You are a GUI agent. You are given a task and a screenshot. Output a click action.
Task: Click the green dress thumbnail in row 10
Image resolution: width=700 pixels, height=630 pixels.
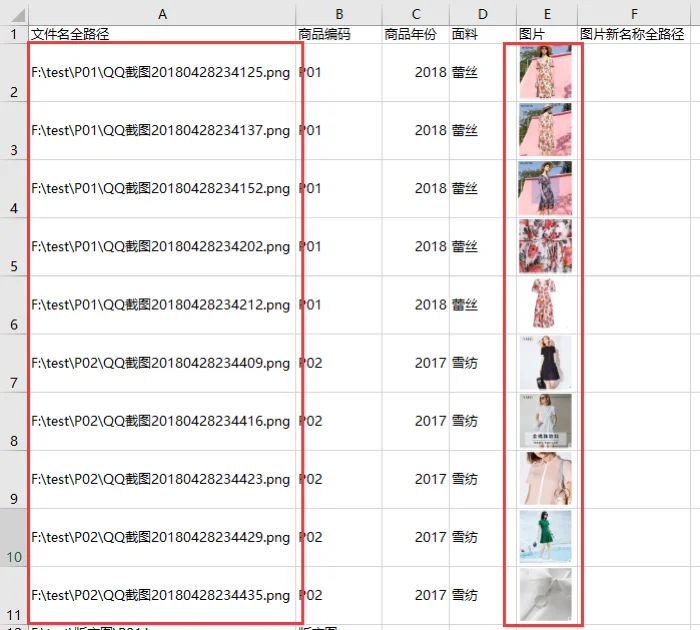click(x=545, y=537)
